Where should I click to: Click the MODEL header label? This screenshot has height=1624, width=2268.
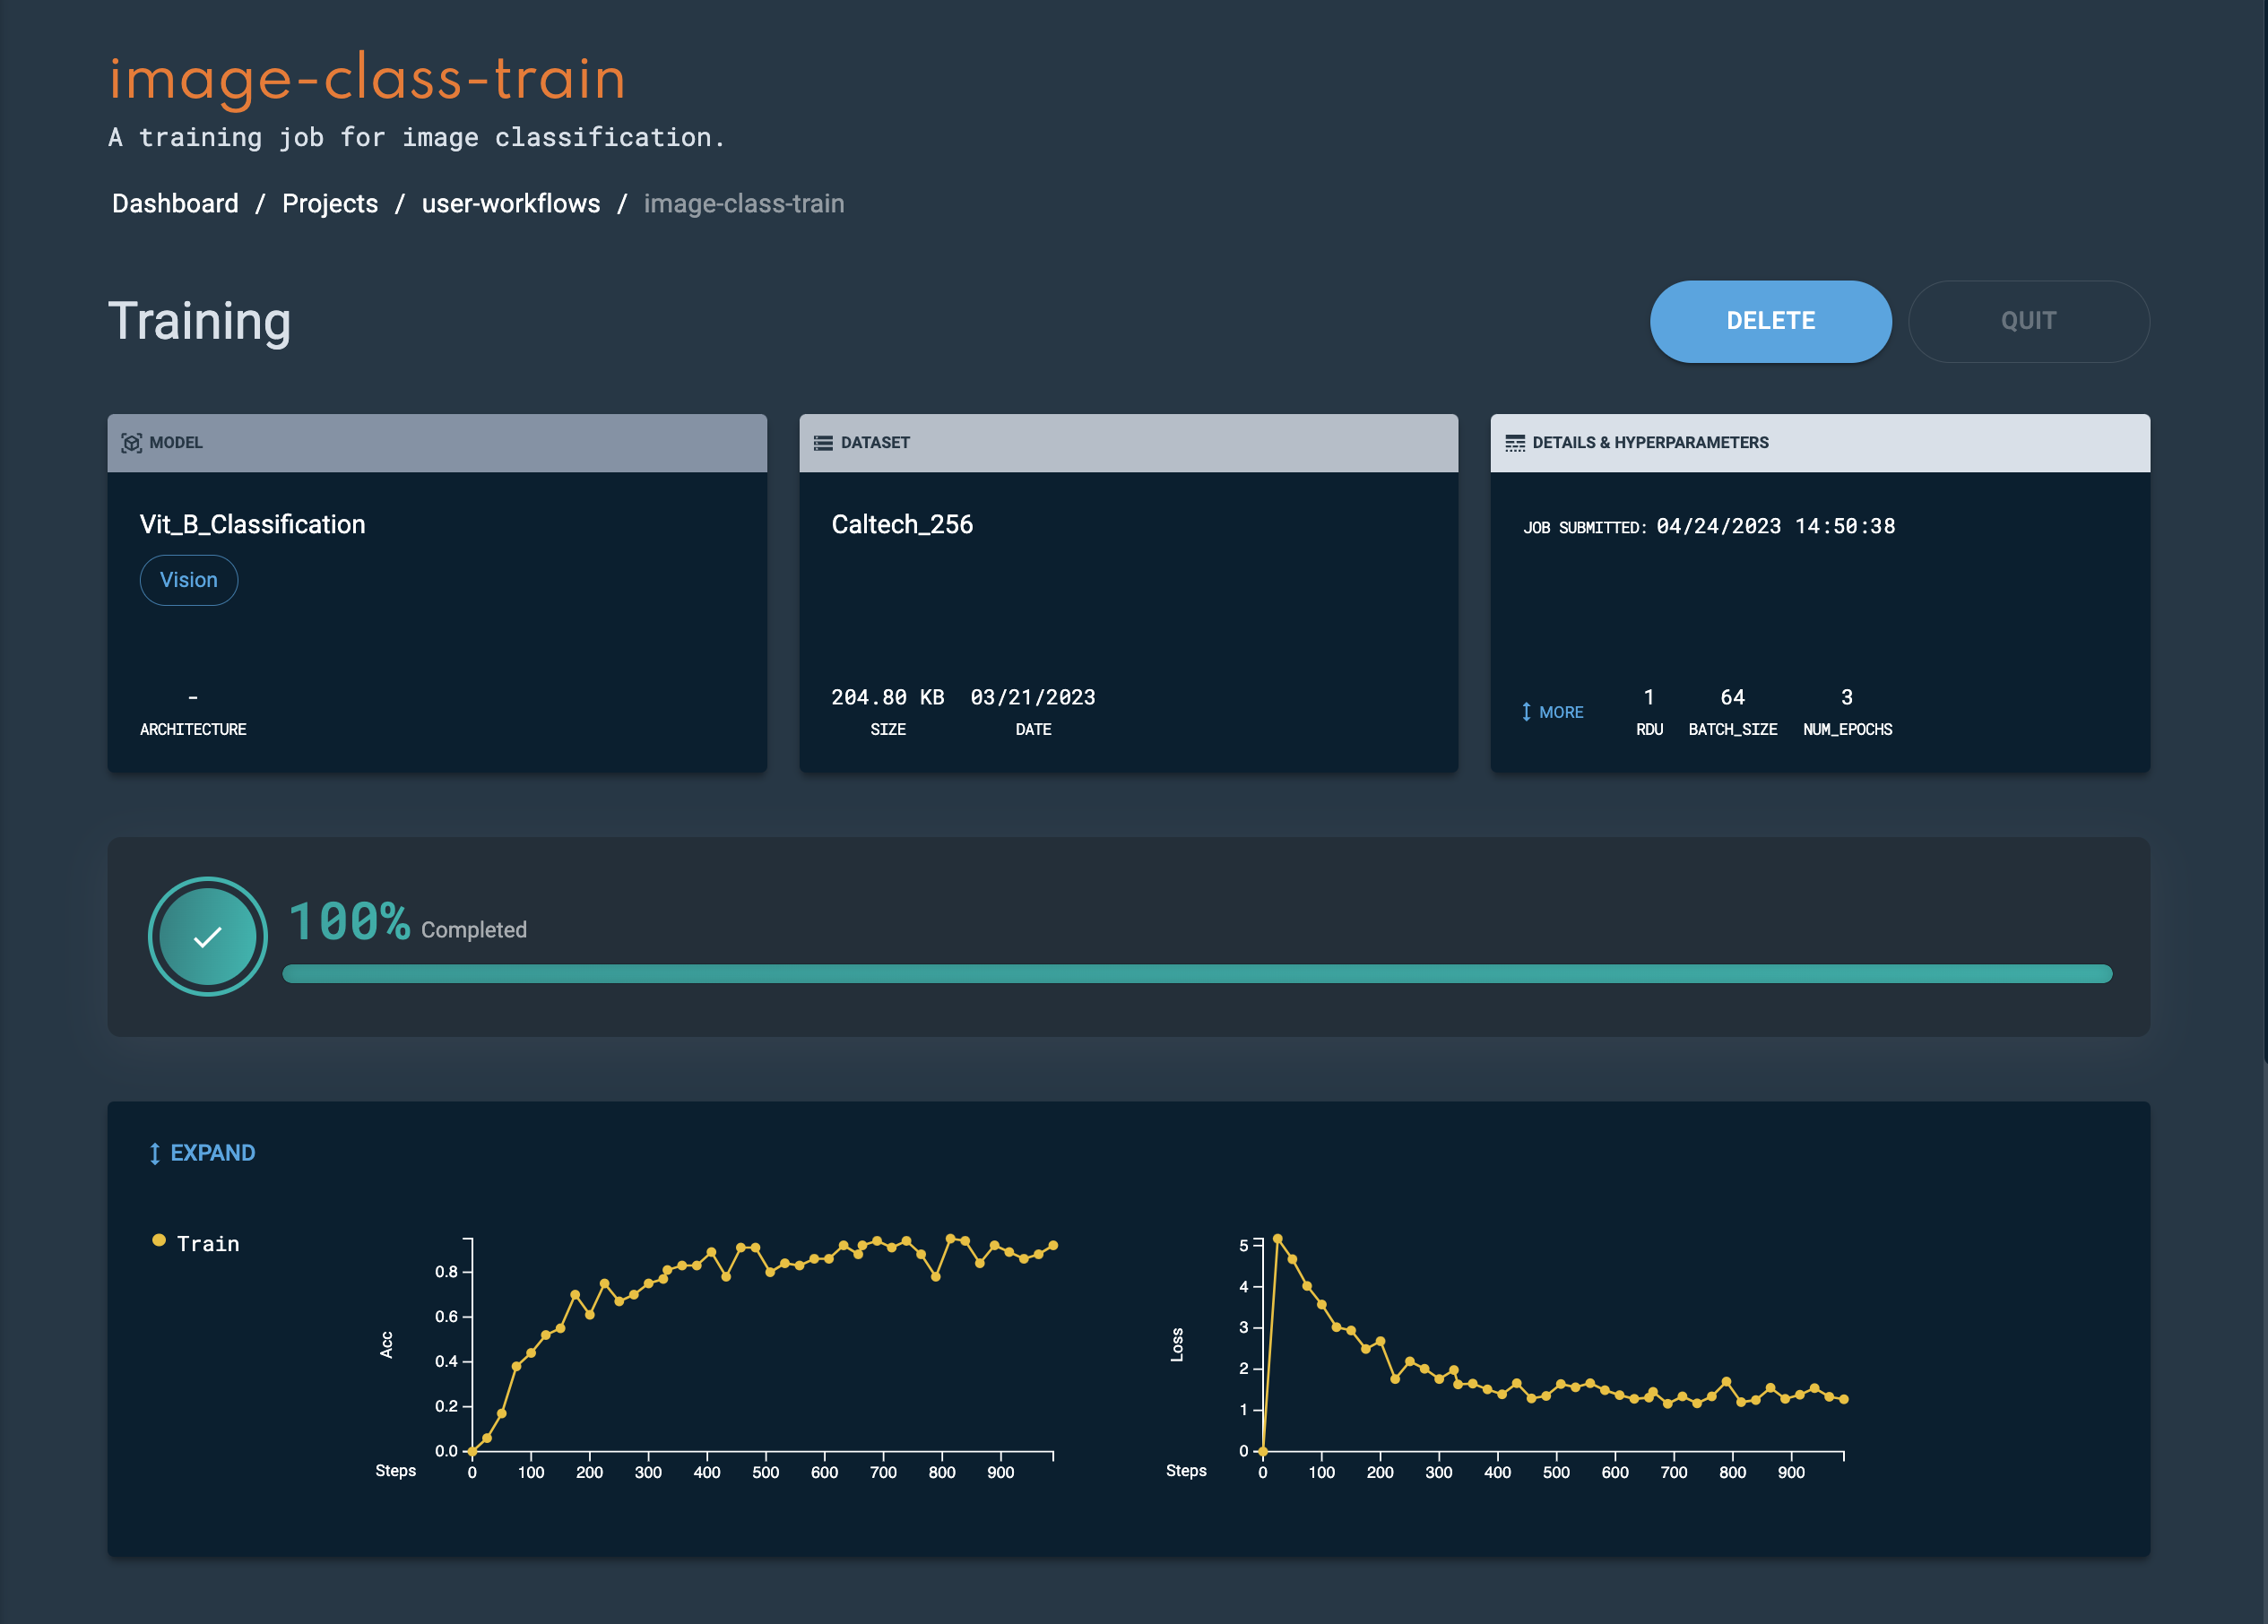(176, 443)
